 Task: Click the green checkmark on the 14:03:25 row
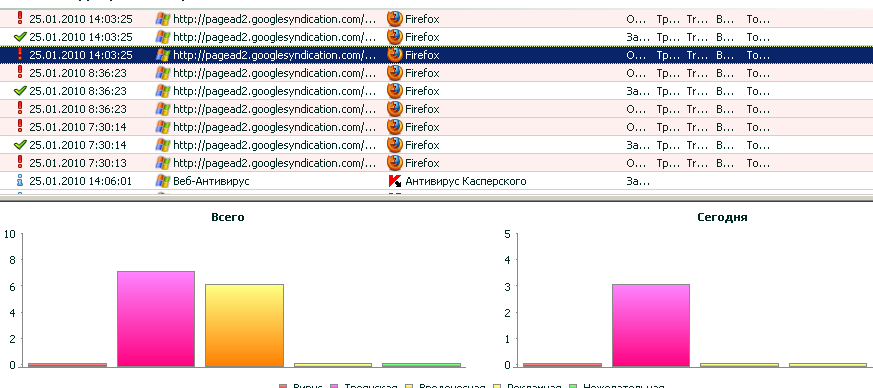click(x=21, y=37)
